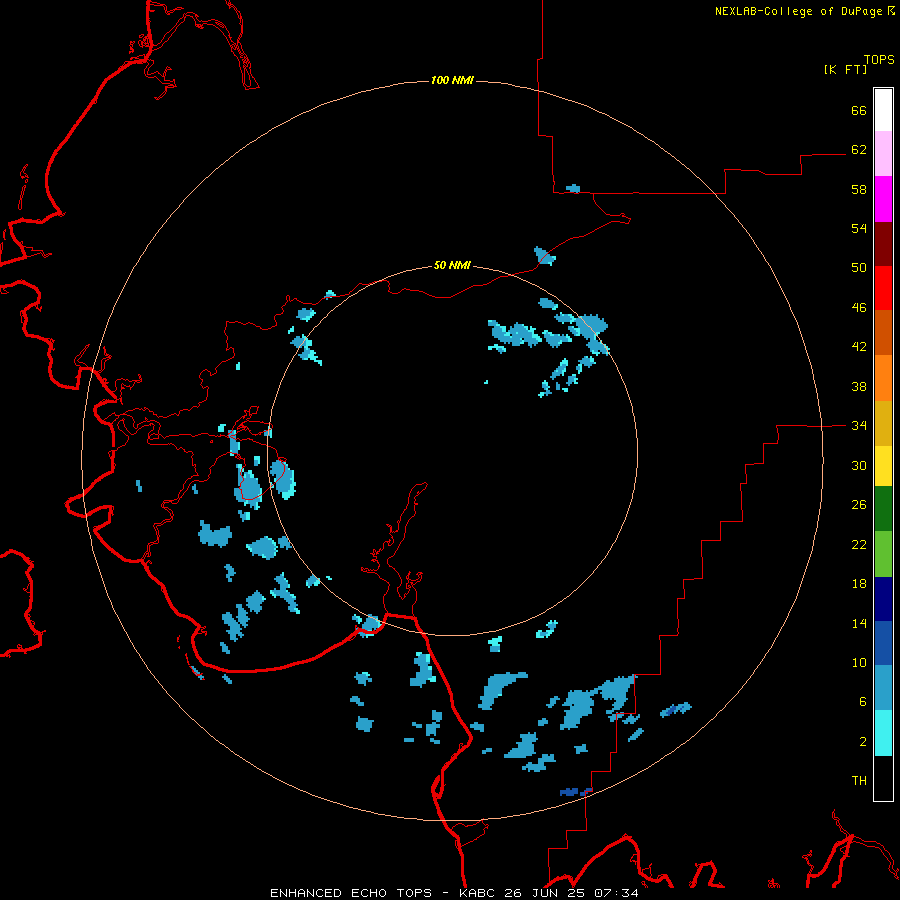The width and height of the screenshot is (900, 900).
Task: Click the legend value 38
Action: [x=859, y=386]
